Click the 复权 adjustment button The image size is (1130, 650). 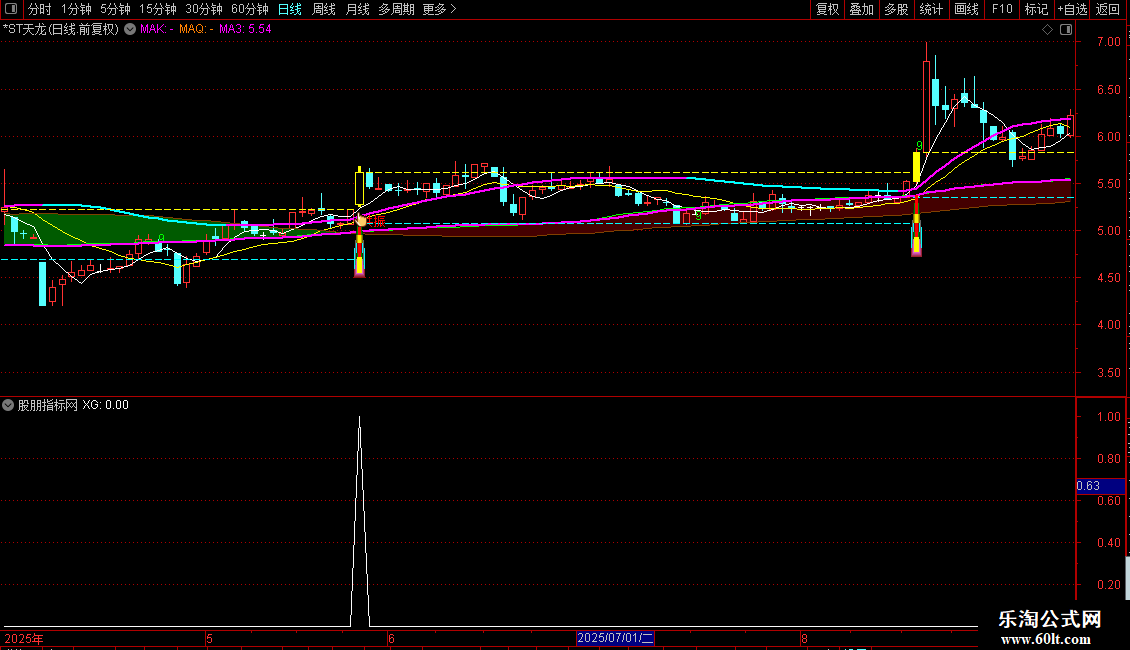pyautogui.click(x=827, y=9)
